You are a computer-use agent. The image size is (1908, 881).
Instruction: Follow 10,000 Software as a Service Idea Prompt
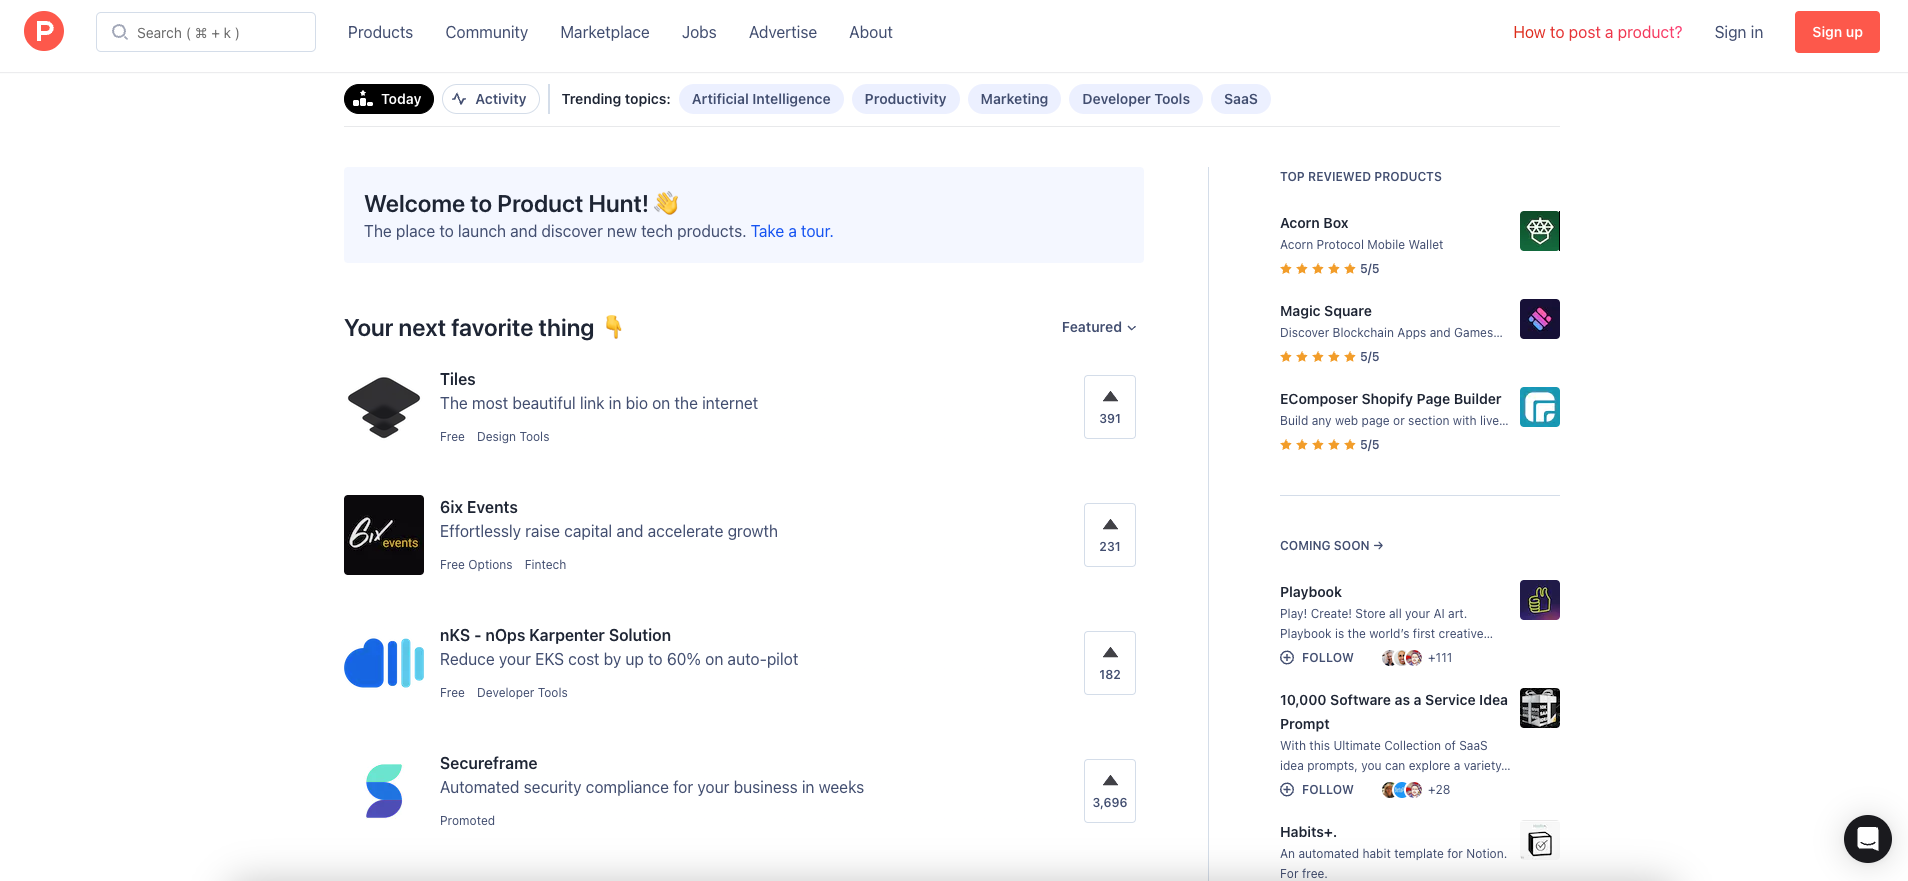(x=1317, y=790)
